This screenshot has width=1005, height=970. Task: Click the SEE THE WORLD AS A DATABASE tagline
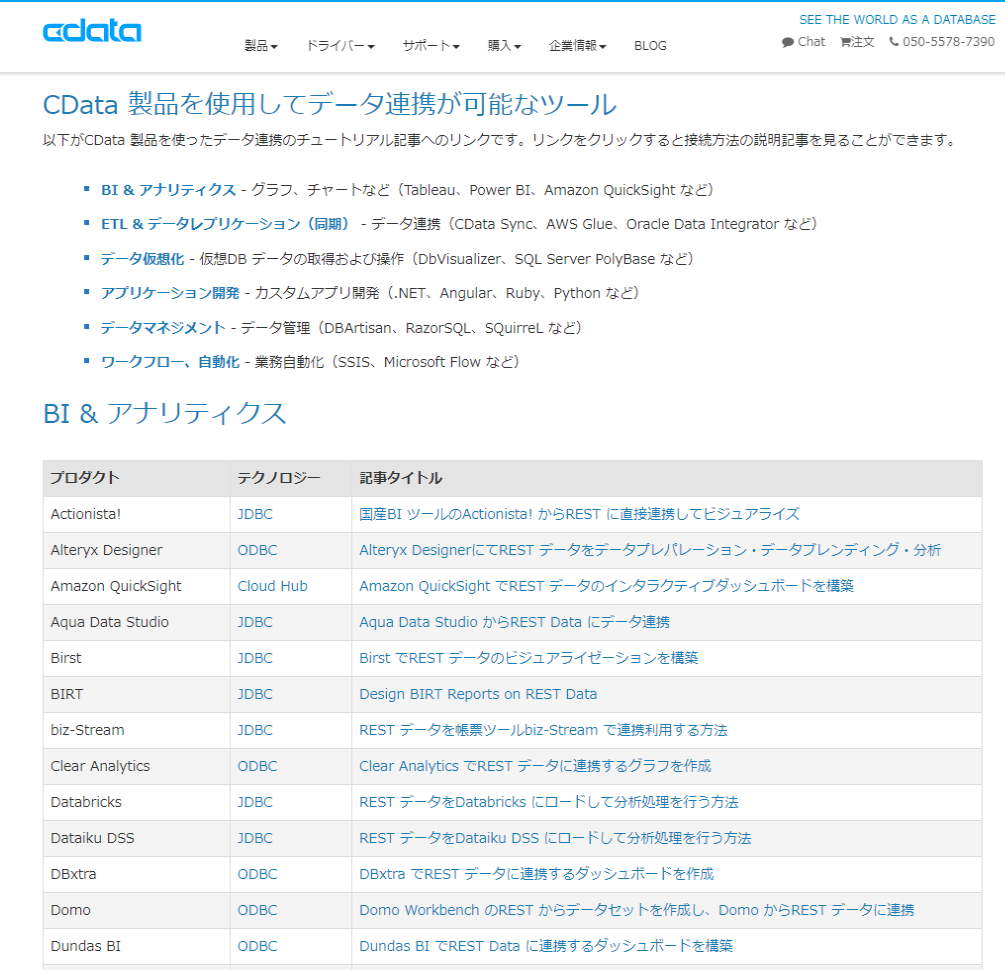[x=897, y=20]
